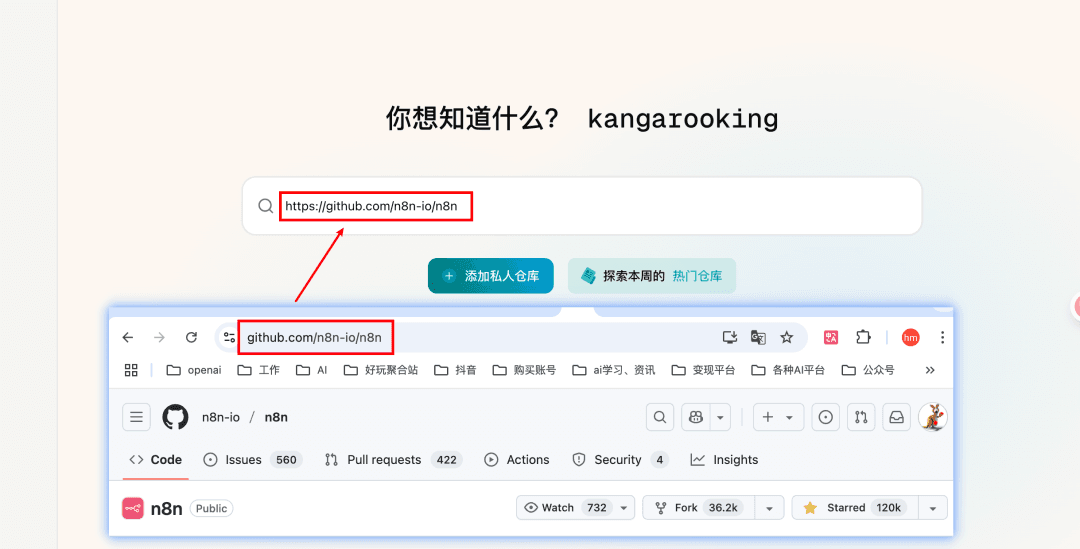Click the browser back arrow
The width and height of the screenshot is (1080, 549).
point(127,338)
